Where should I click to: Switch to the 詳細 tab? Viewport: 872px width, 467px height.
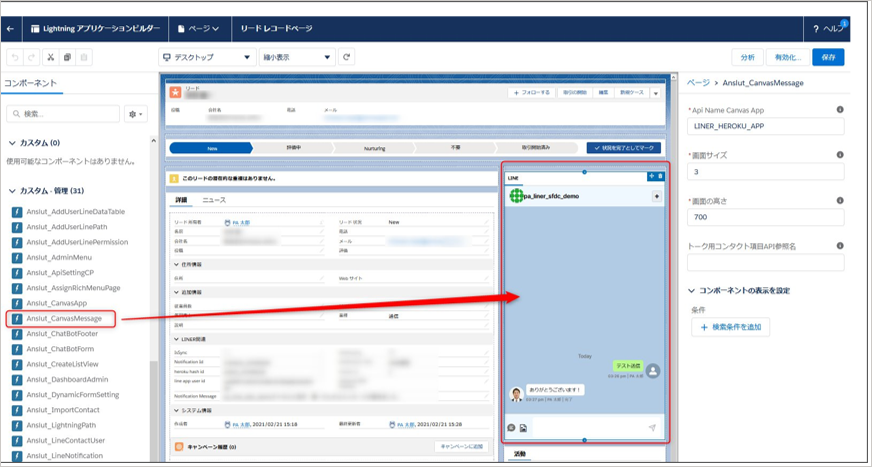tap(181, 200)
